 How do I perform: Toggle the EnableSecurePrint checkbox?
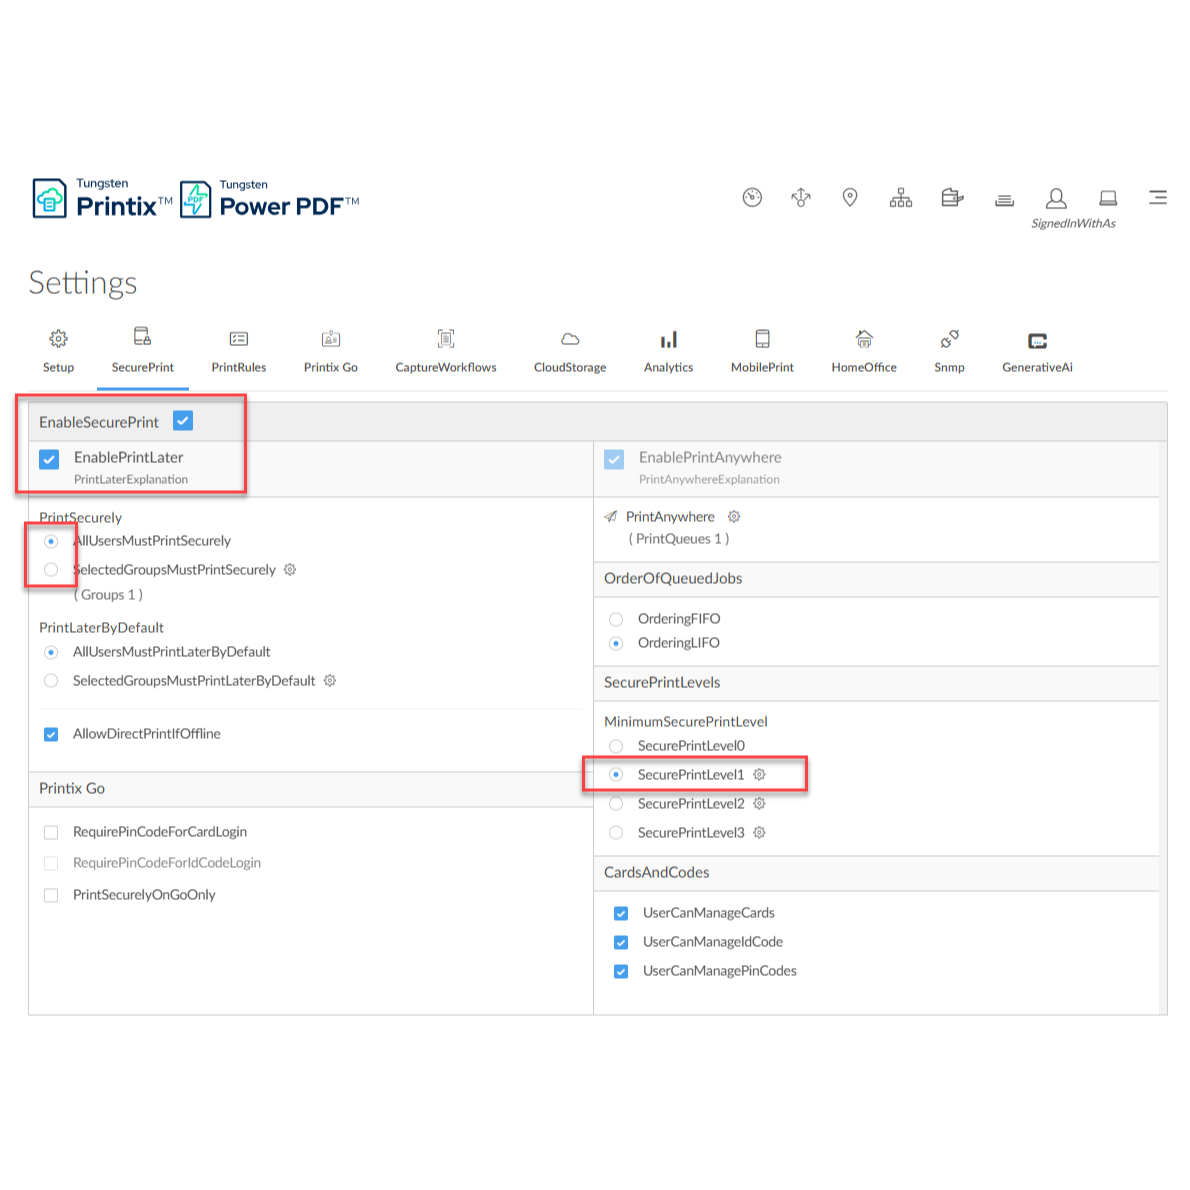[x=183, y=421]
